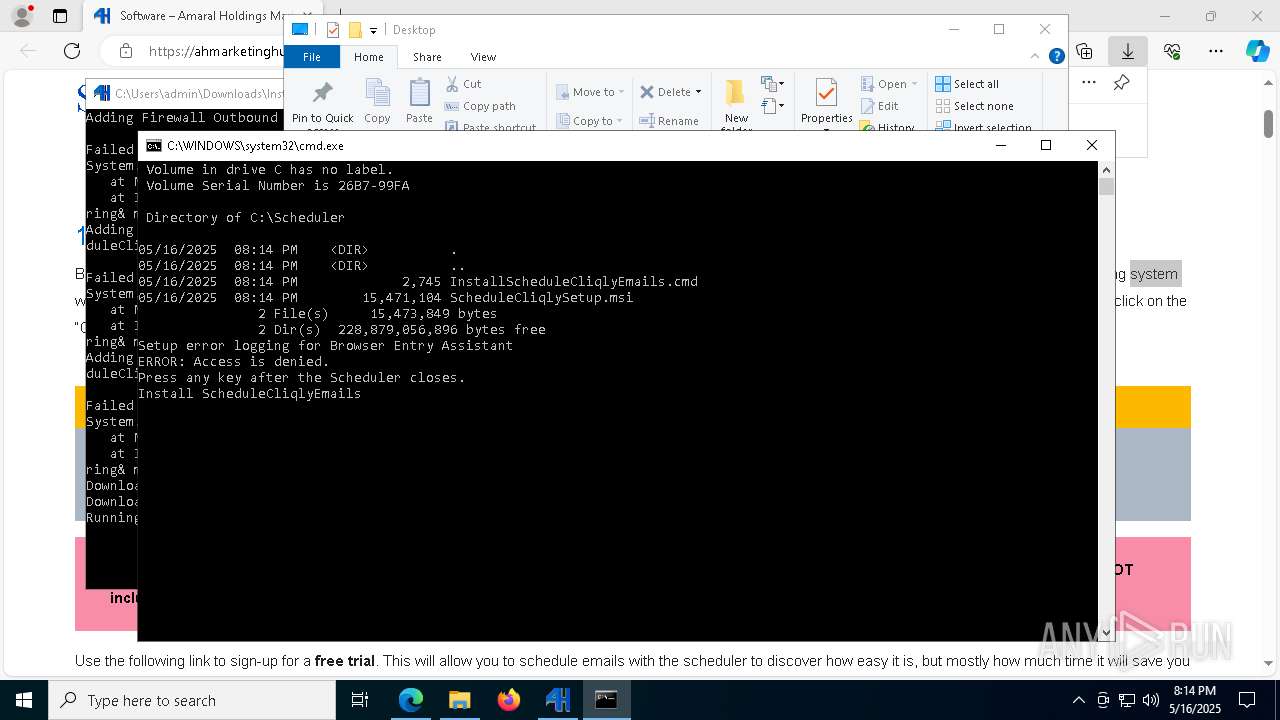This screenshot has width=1280, height=720.
Task: Show hidden system tray icons
Action: tap(1078, 700)
